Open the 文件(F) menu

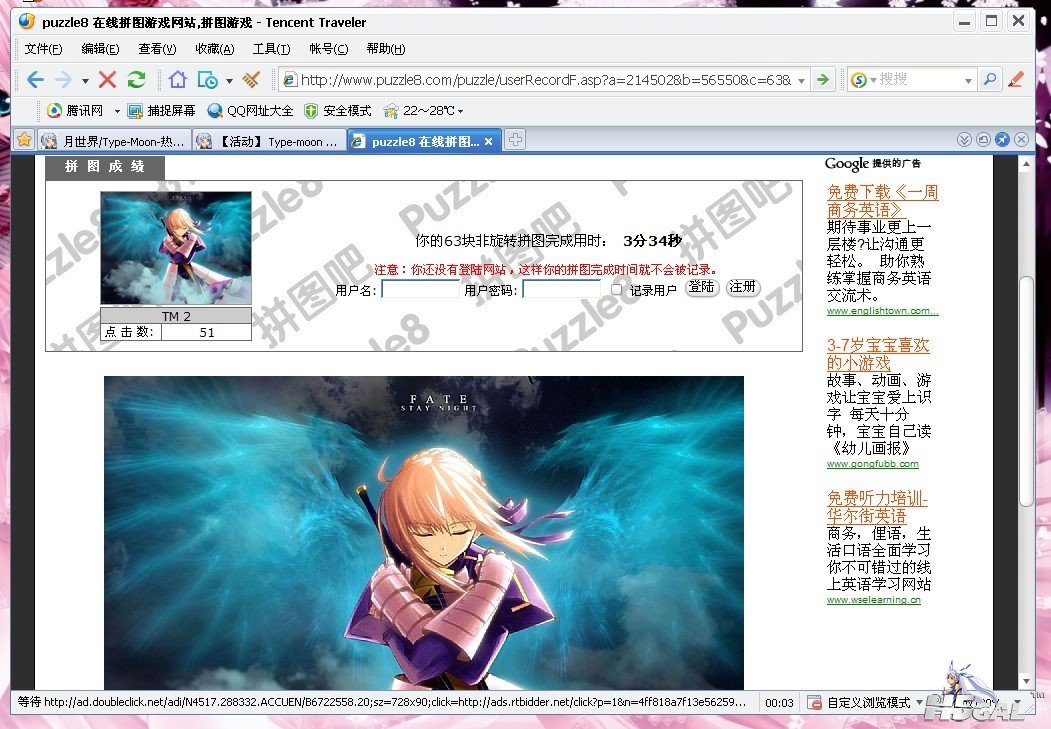[44, 49]
